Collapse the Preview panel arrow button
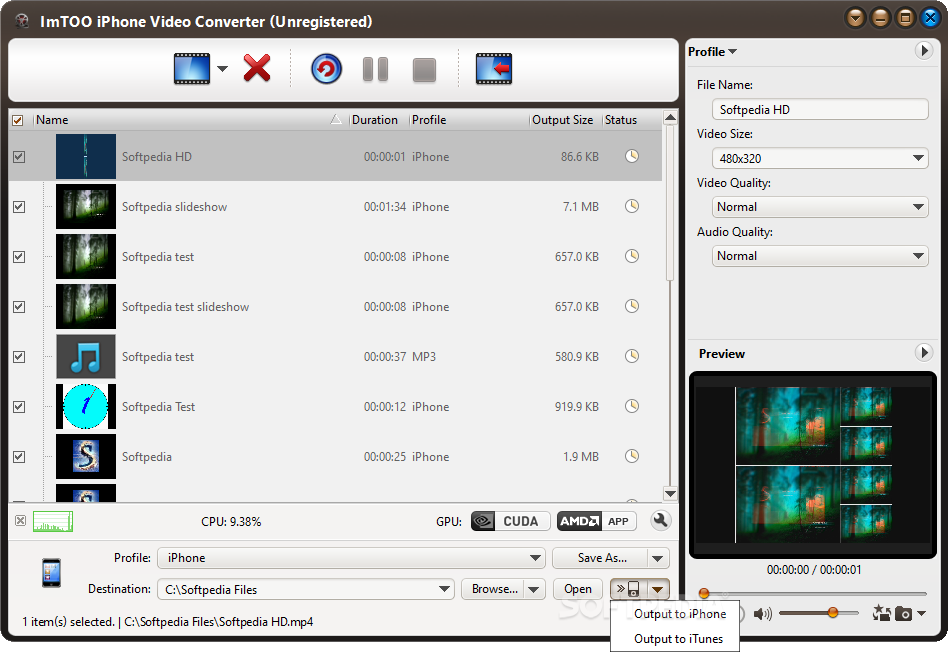Viewport: 948px width, 652px height. pyautogui.click(x=923, y=353)
